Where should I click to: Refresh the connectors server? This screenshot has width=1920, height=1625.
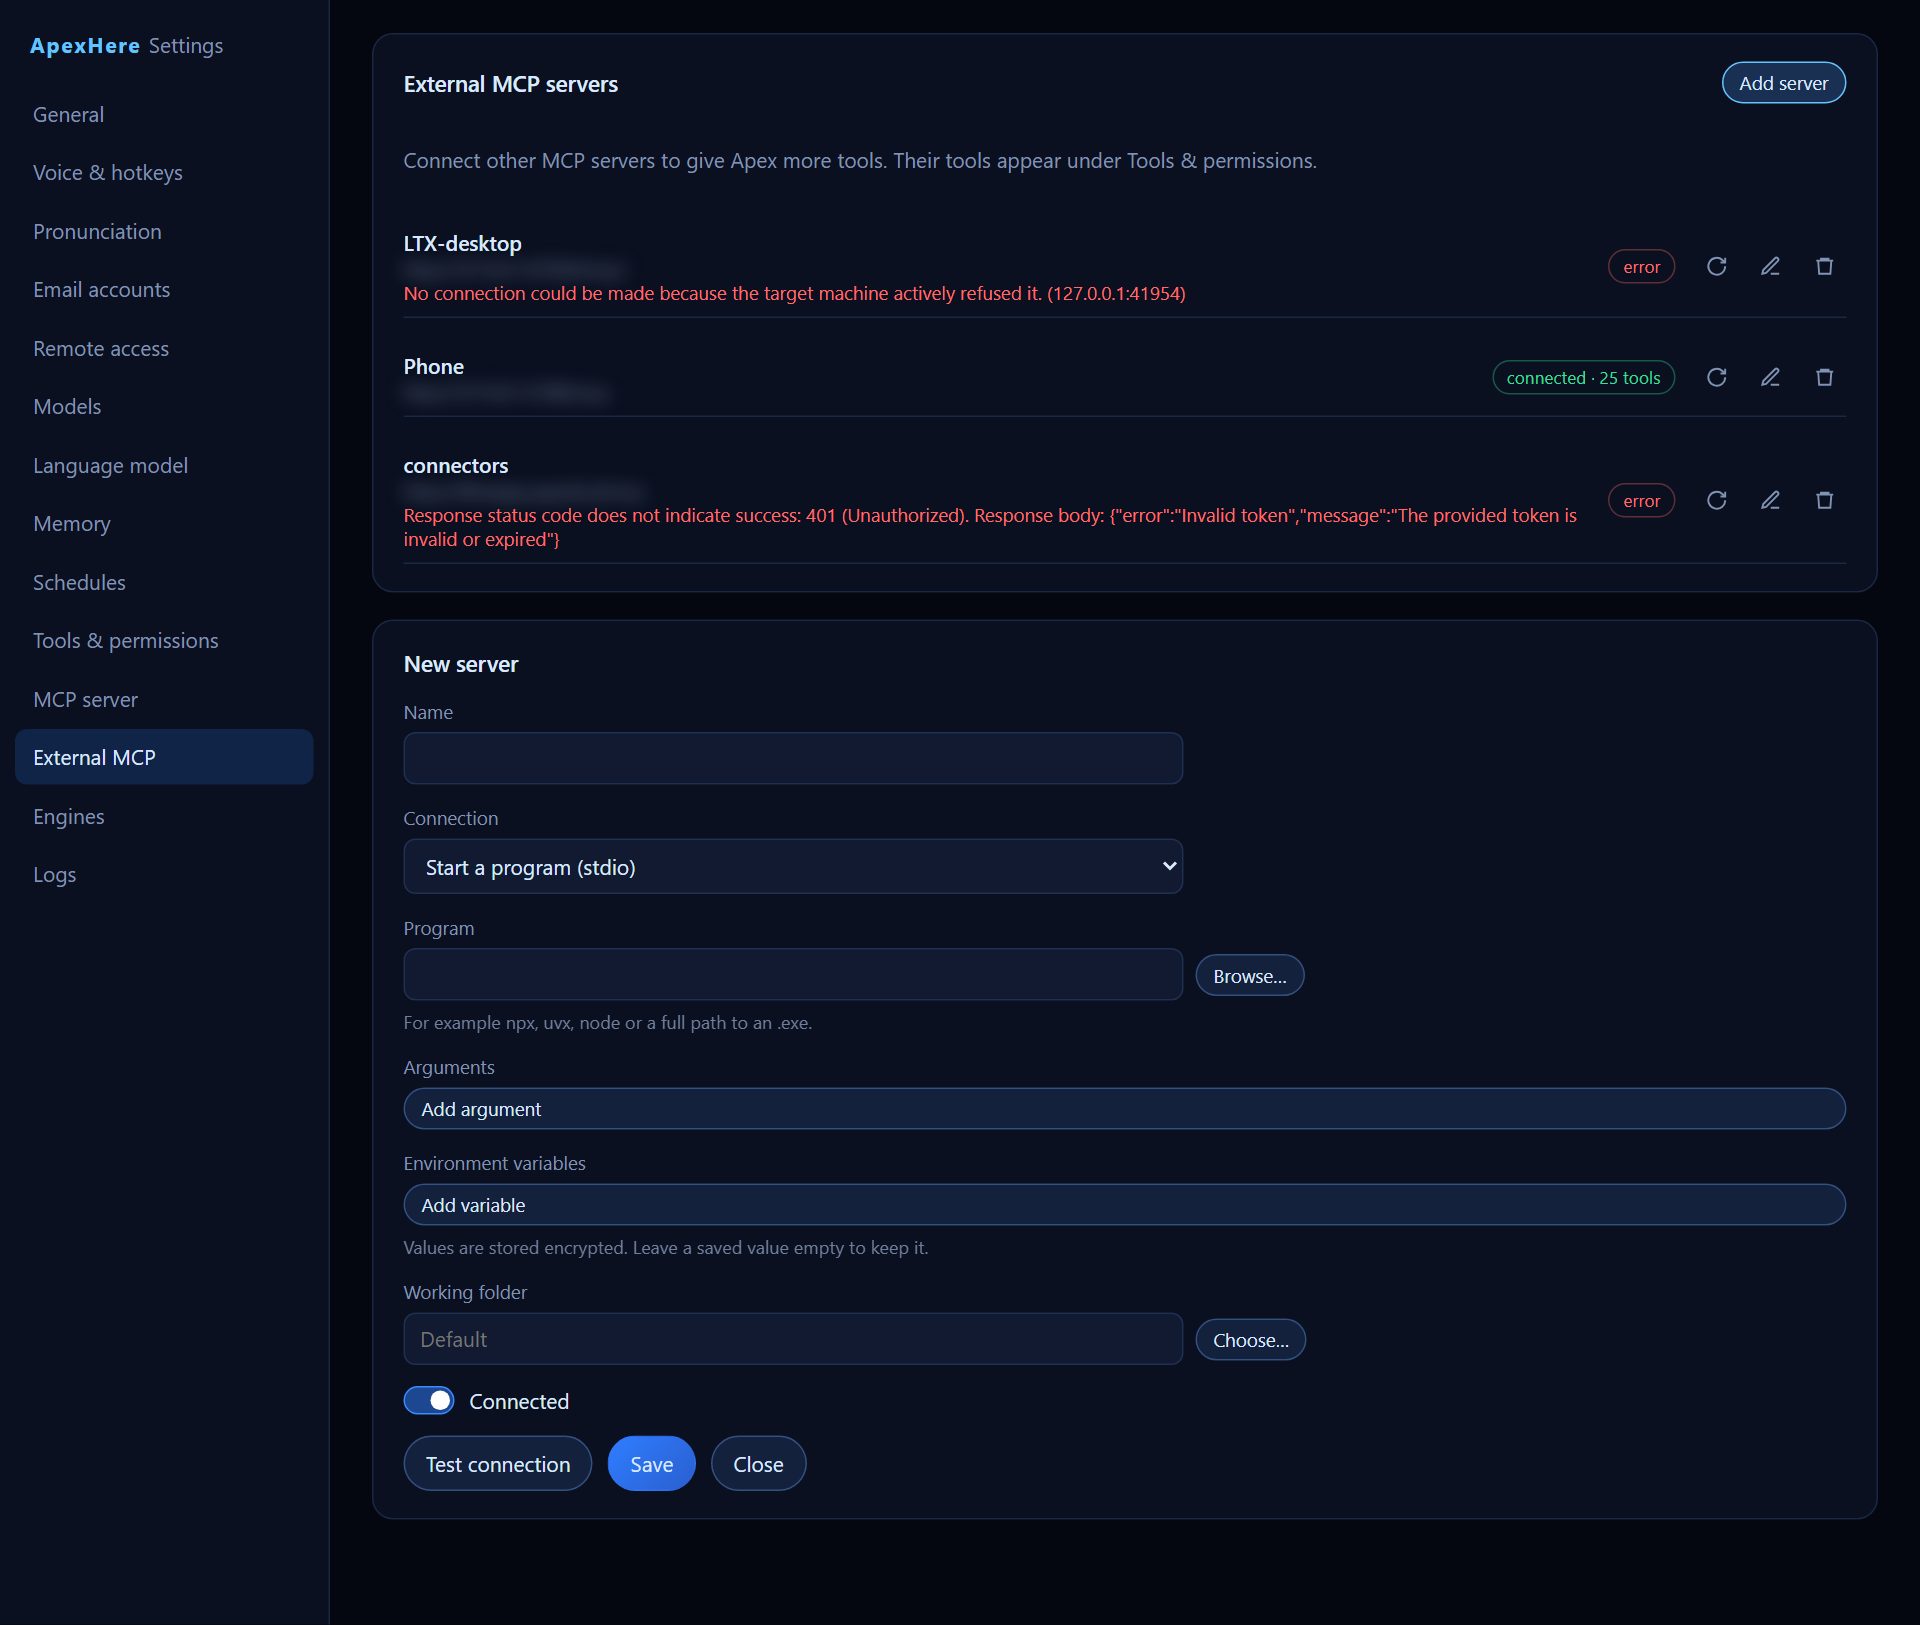1716,500
